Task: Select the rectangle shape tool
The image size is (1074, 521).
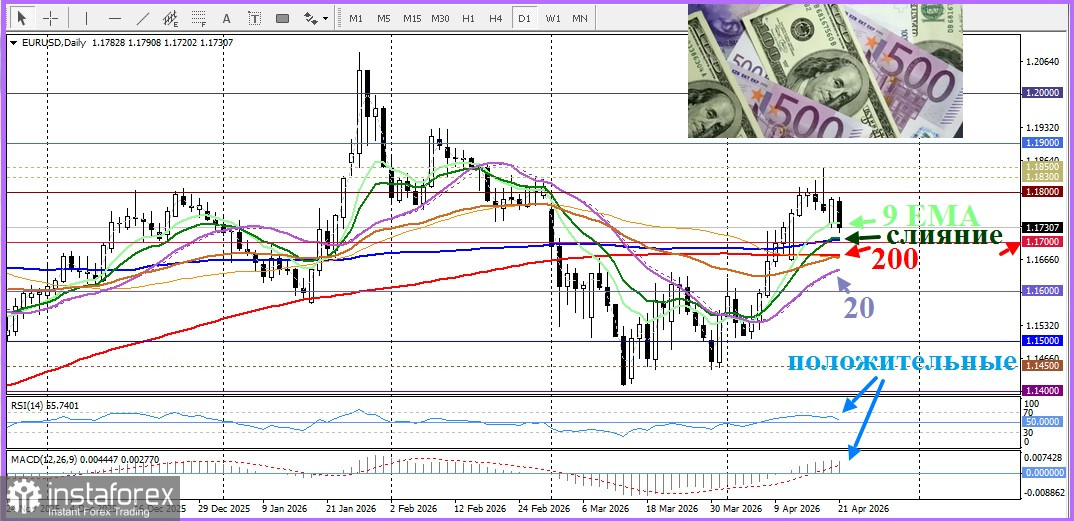Action: coord(282,18)
